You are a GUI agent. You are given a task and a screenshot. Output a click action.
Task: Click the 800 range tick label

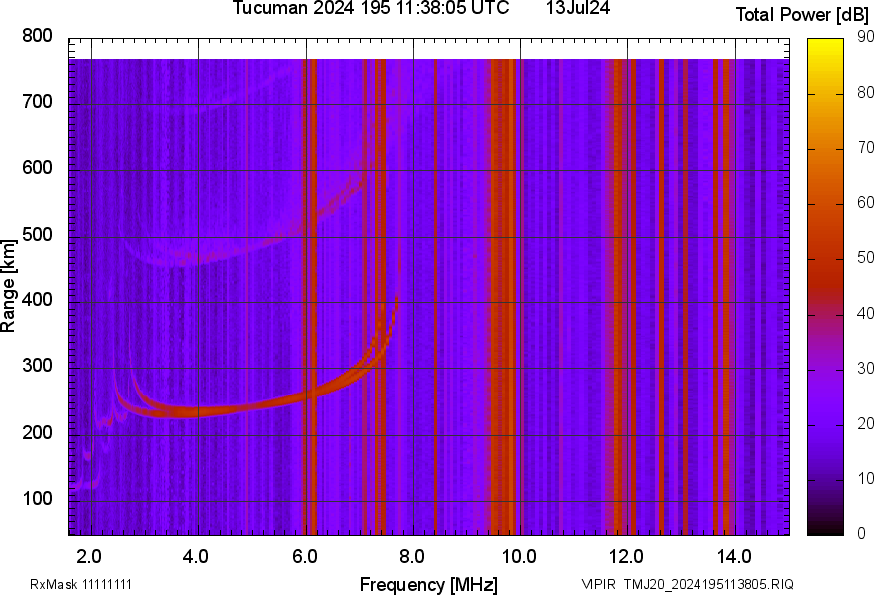click(x=37, y=36)
